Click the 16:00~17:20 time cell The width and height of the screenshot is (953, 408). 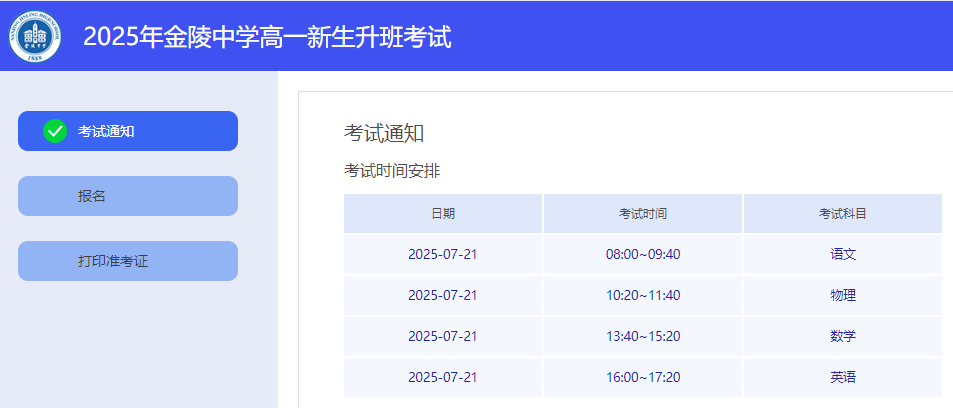pos(643,377)
